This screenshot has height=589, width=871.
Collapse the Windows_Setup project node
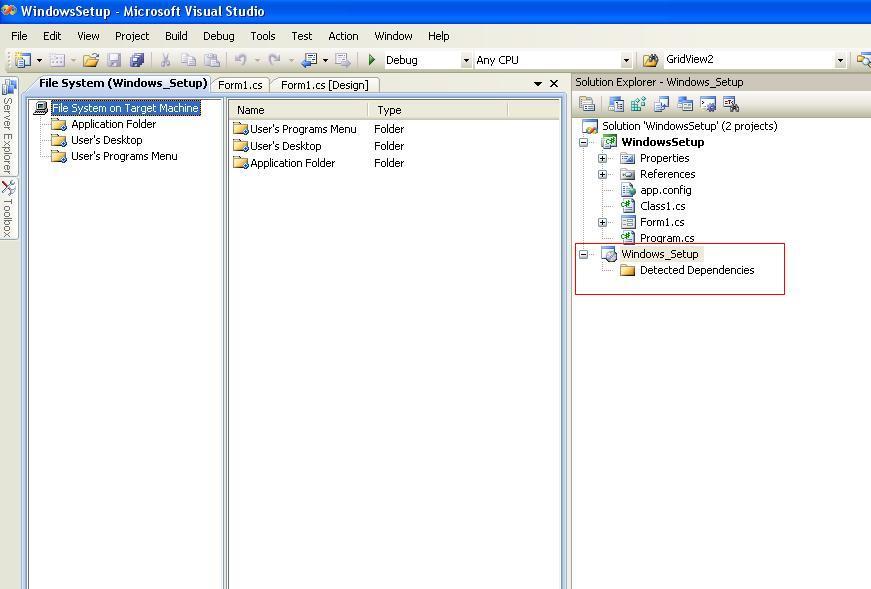coord(583,254)
